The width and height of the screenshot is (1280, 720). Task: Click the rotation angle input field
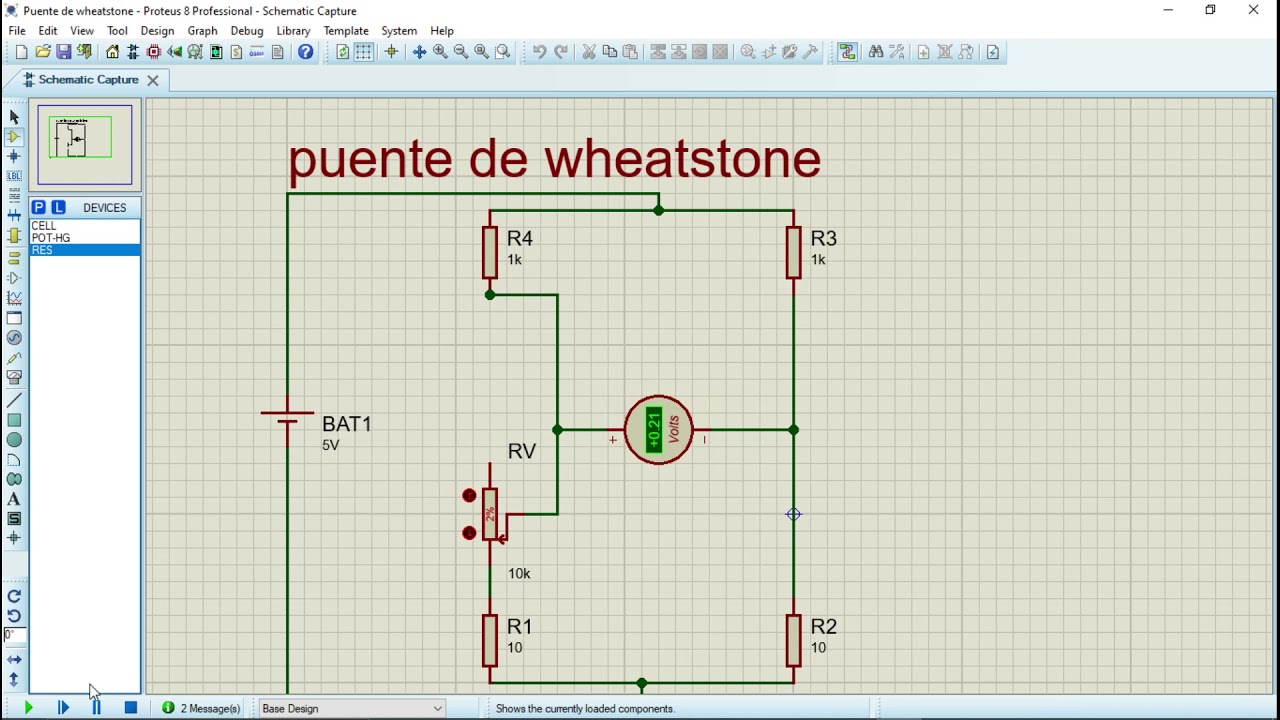pos(14,635)
